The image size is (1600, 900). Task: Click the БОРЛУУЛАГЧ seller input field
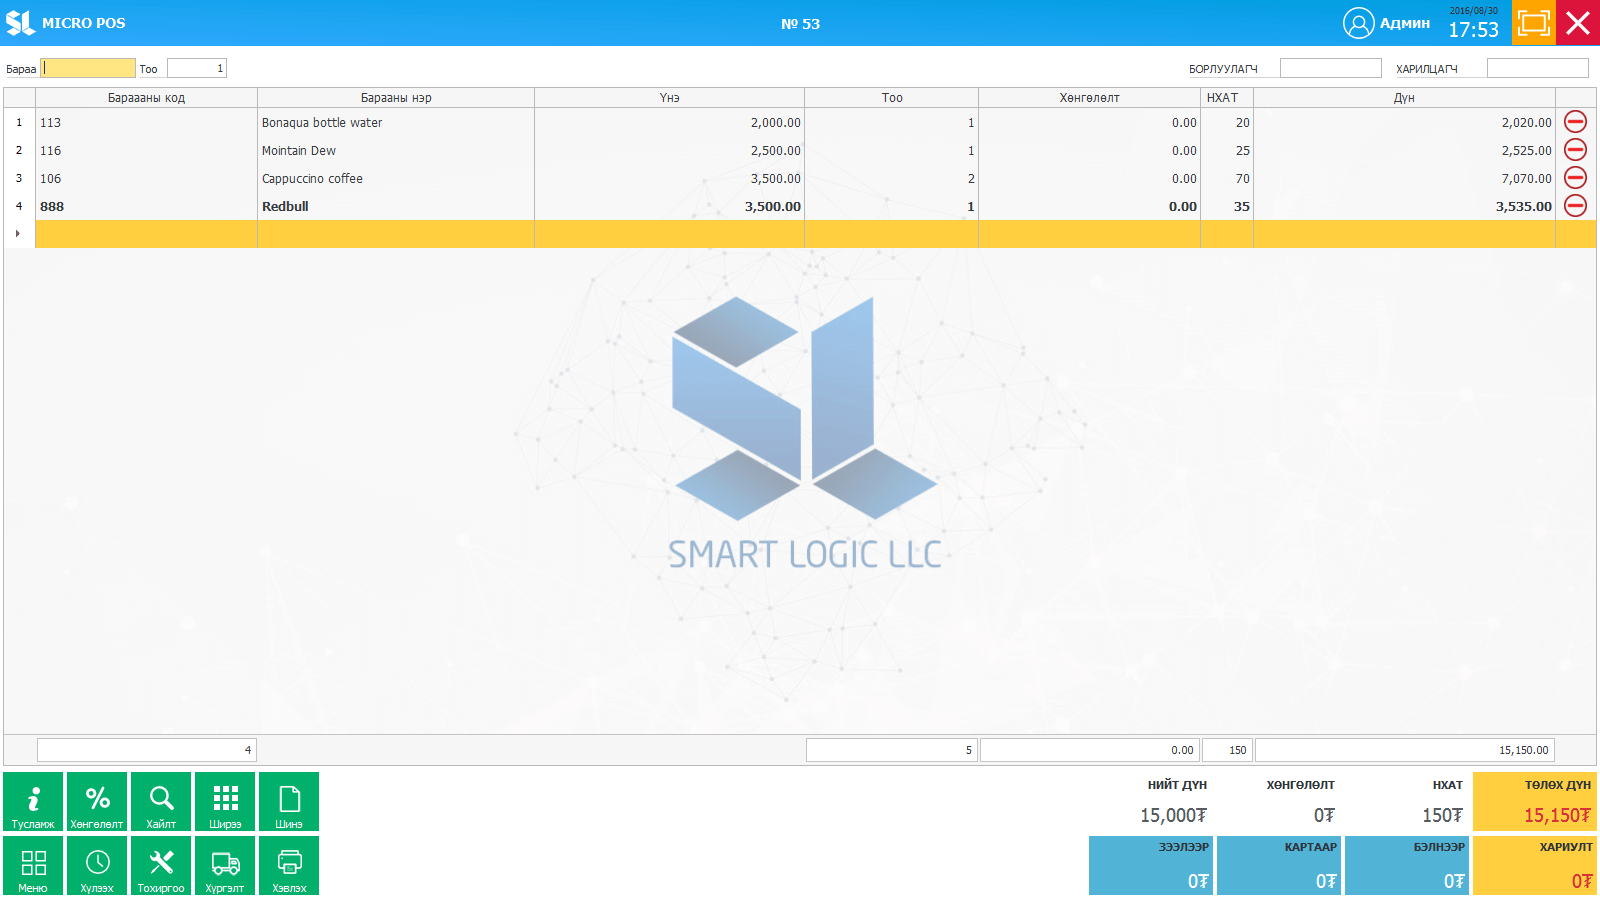pyautogui.click(x=1330, y=68)
